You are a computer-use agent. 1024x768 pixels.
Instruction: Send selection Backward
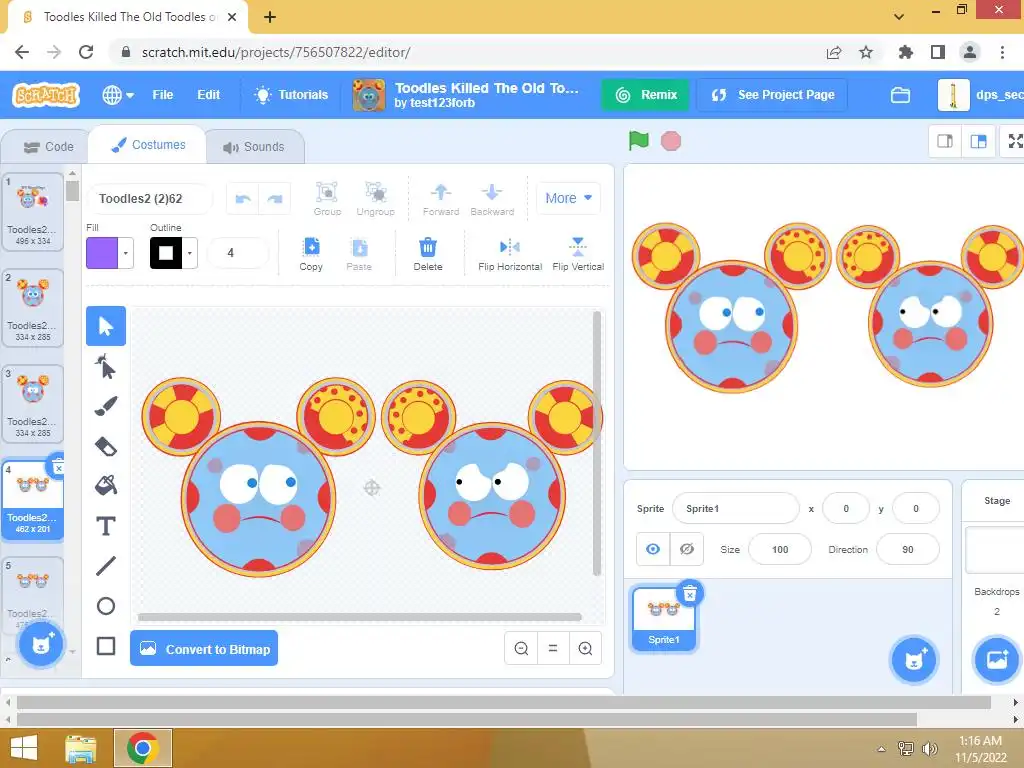[x=492, y=199]
